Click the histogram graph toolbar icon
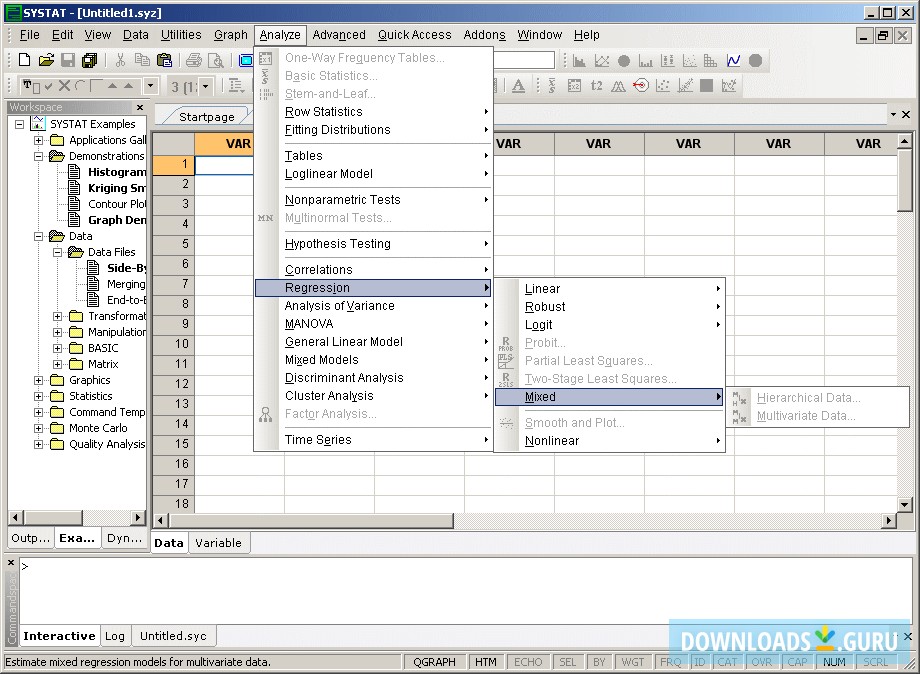This screenshot has width=920, height=674. click(579, 61)
